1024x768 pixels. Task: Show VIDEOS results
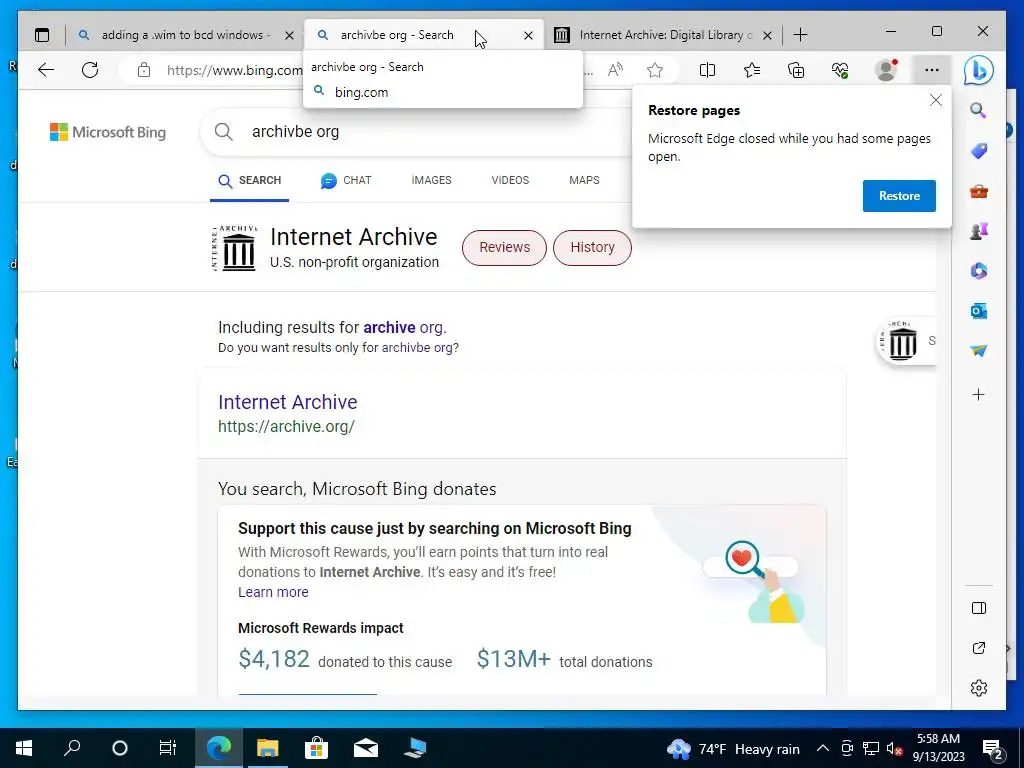point(510,180)
